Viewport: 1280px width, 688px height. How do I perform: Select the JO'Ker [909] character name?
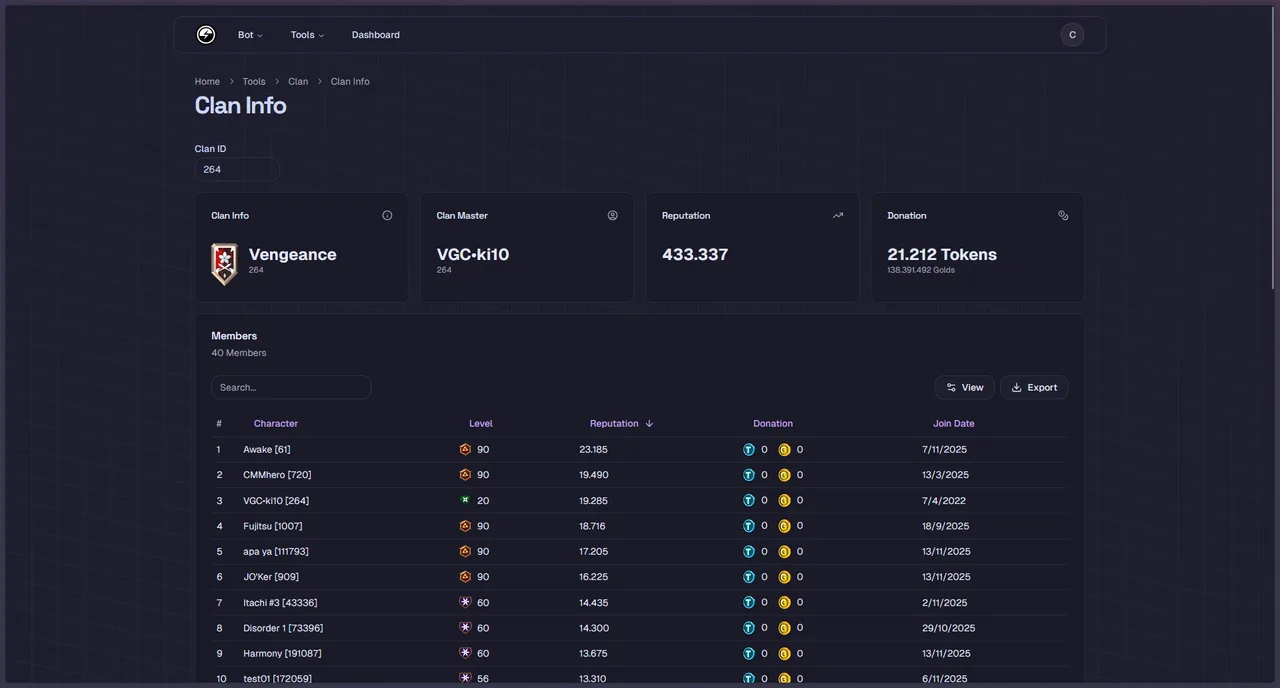coord(271,577)
